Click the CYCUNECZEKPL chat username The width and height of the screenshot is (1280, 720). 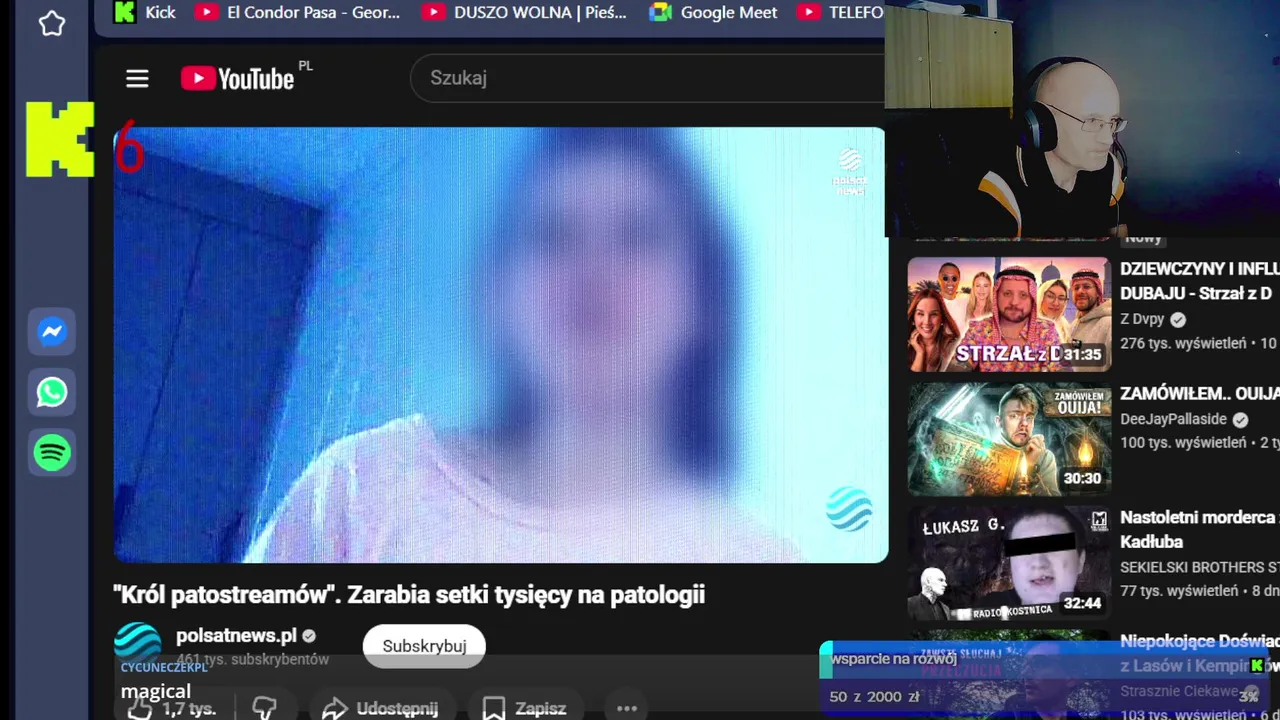164,667
